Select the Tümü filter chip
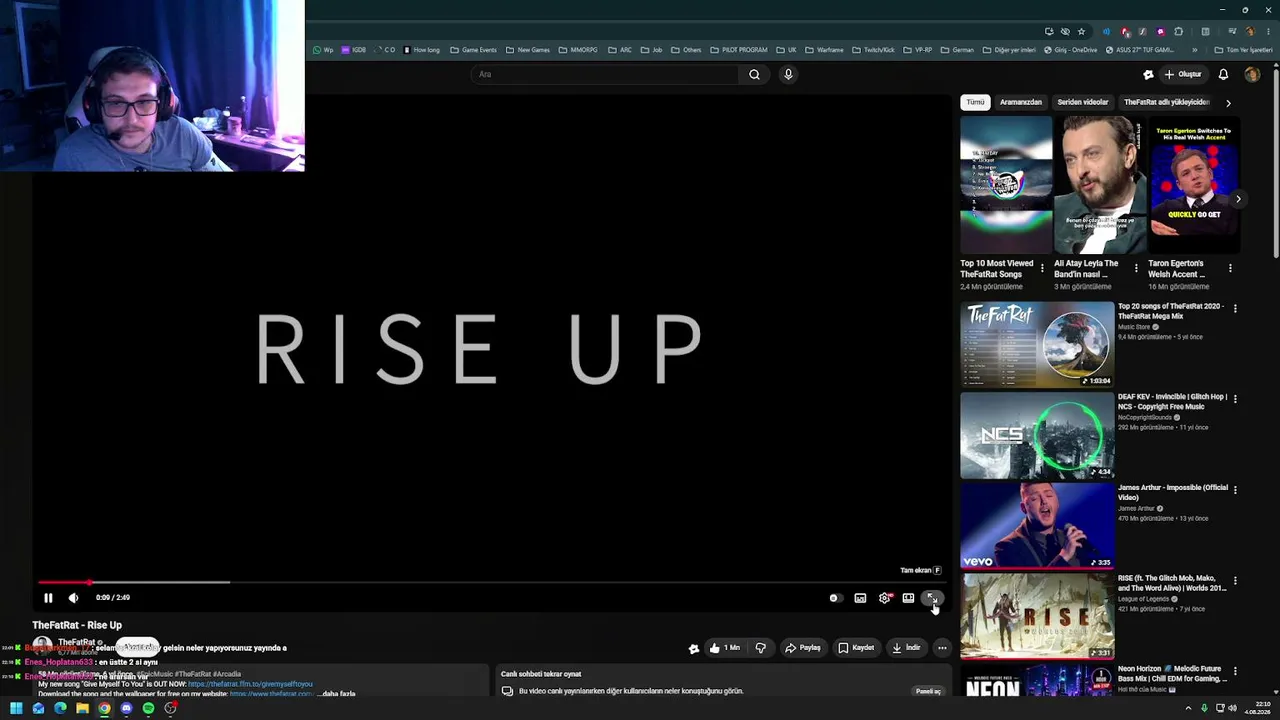1280x720 pixels. [x=975, y=102]
